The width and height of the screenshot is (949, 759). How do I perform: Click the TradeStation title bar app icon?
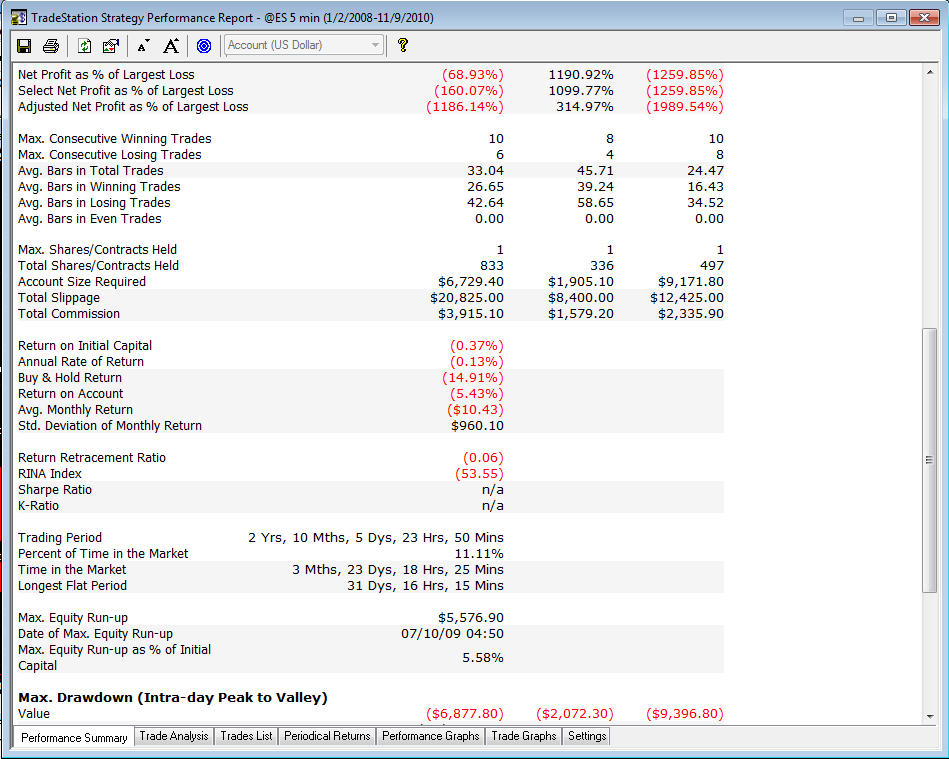[19, 17]
